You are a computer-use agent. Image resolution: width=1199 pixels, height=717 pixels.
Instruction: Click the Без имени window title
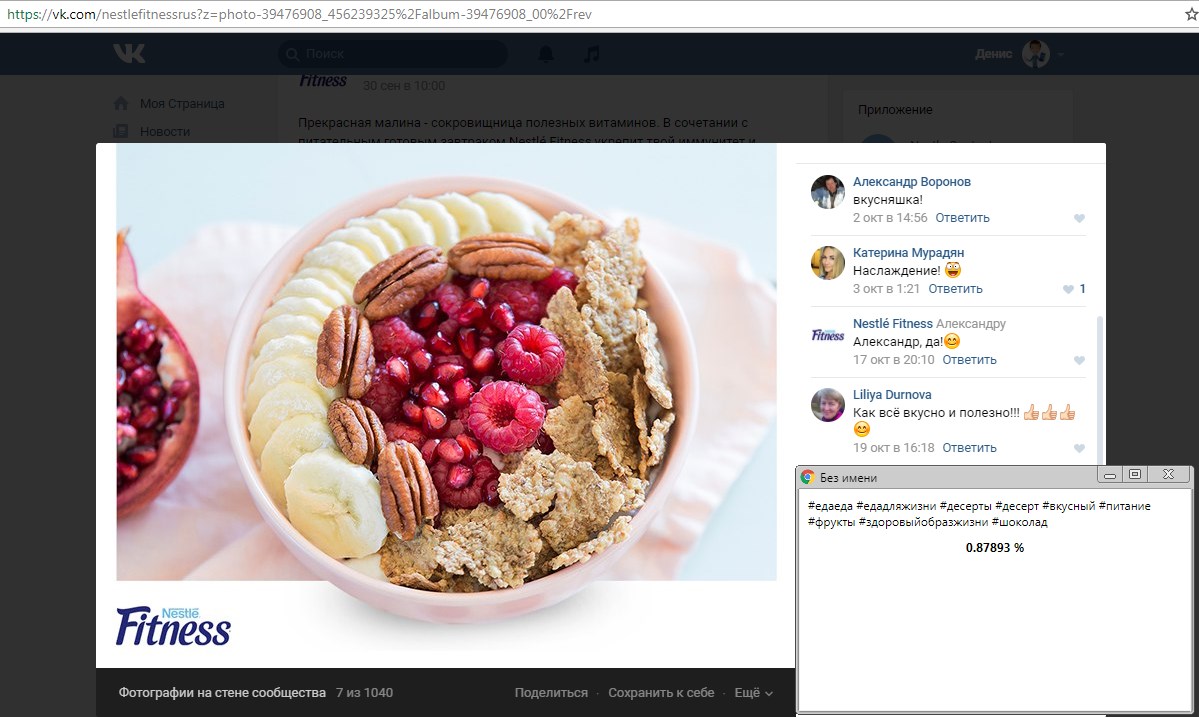848,478
